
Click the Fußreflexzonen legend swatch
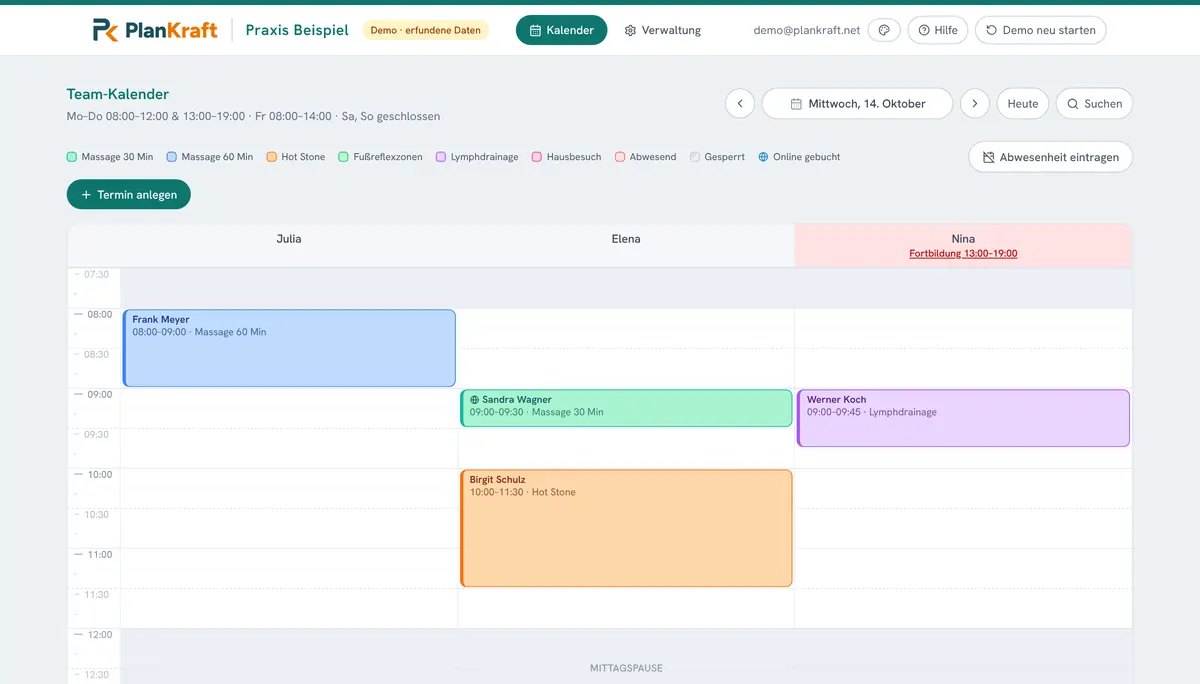click(344, 157)
